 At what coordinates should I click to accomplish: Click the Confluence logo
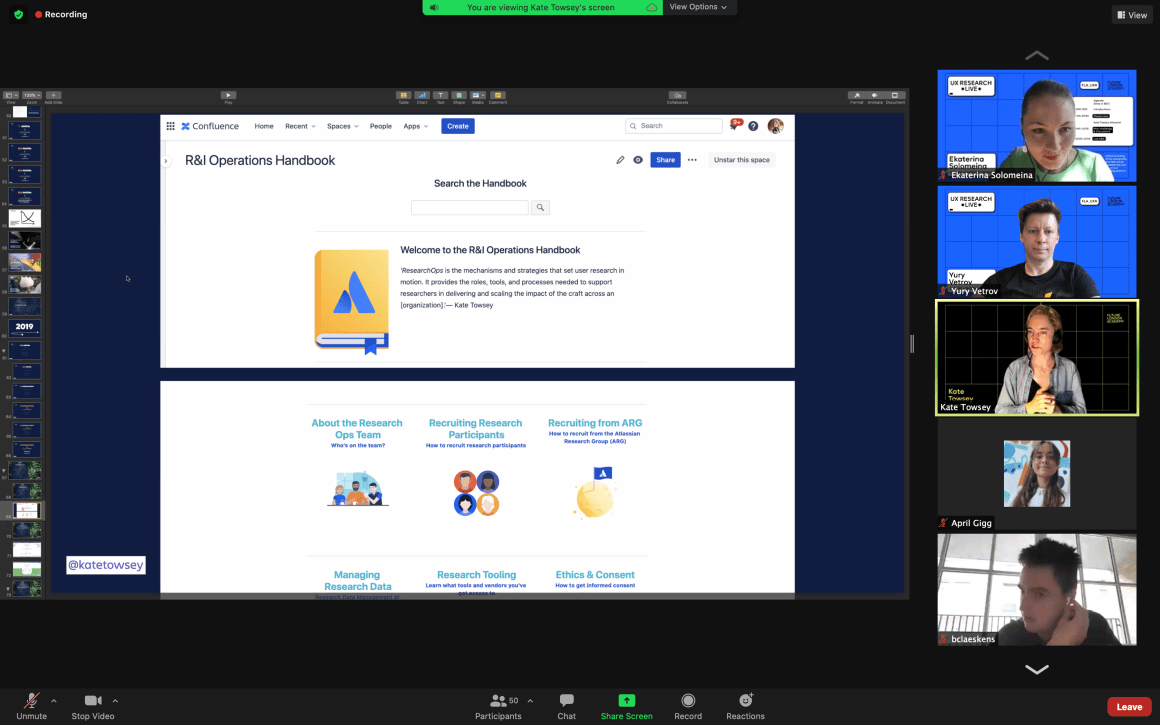(x=210, y=126)
